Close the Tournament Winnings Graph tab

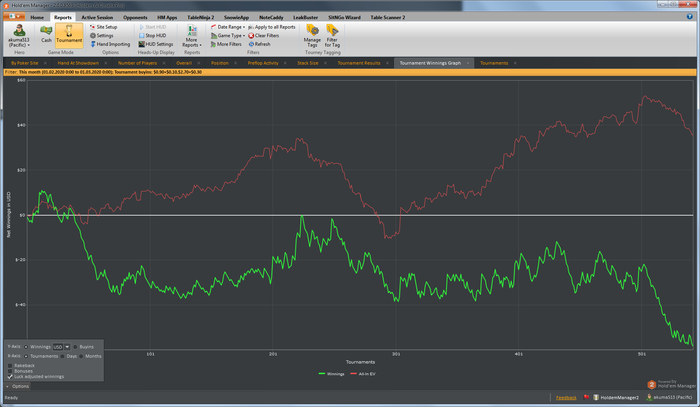tap(468, 63)
